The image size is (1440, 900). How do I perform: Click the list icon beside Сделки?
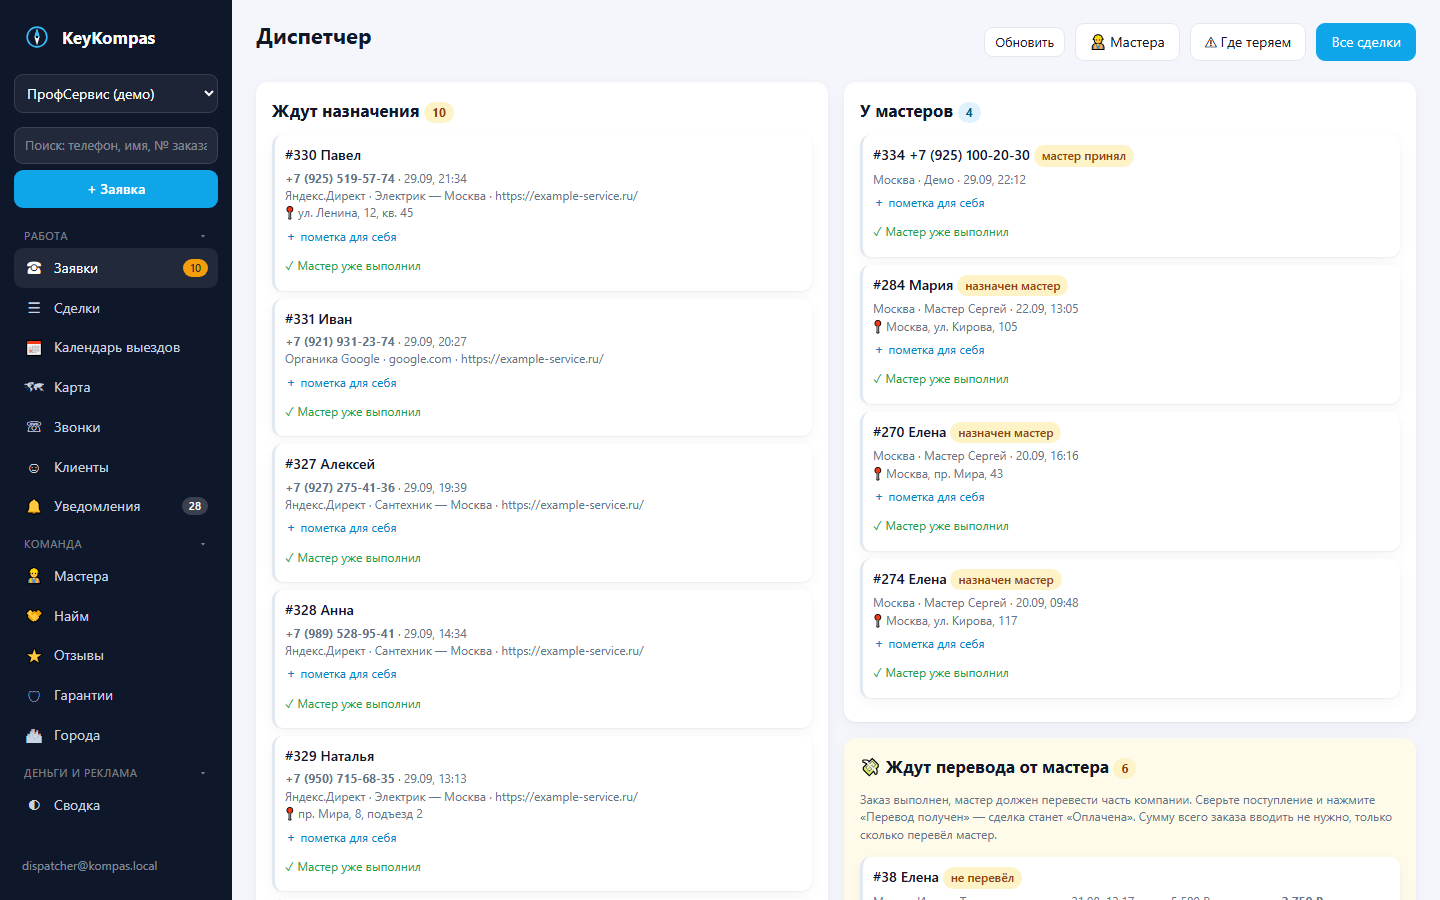point(34,308)
